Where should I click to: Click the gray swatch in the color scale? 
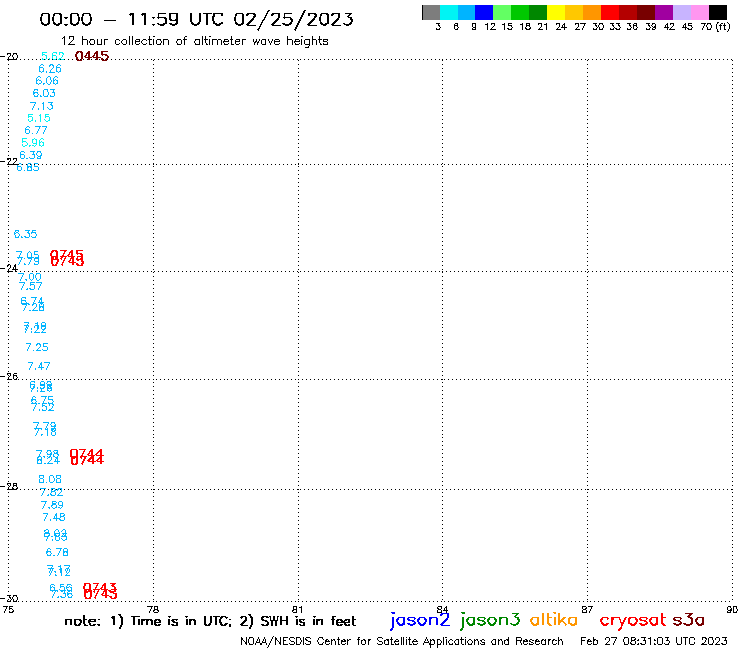431,12
